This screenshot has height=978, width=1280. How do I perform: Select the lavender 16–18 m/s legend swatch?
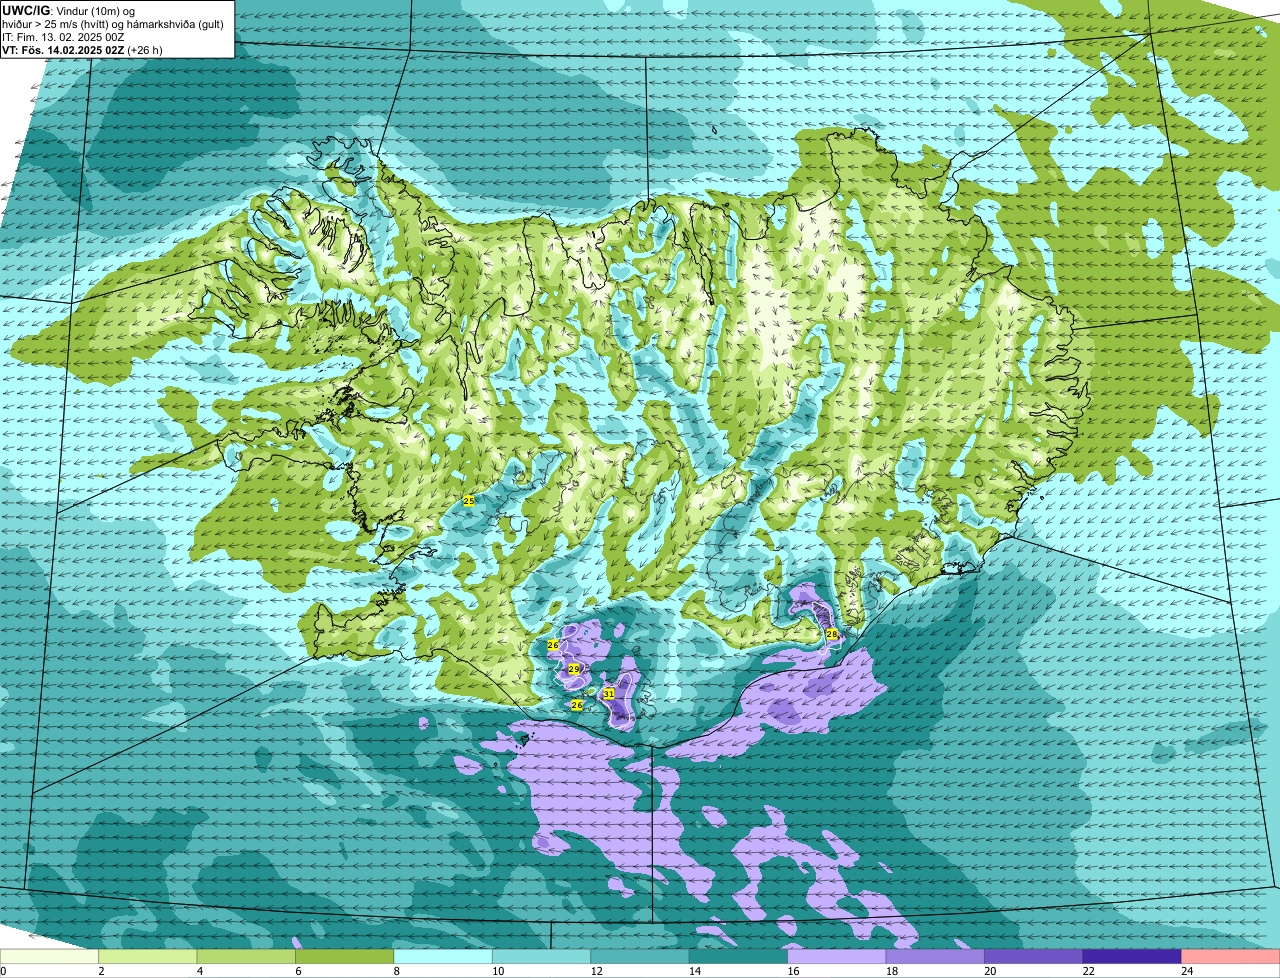[837, 956]
